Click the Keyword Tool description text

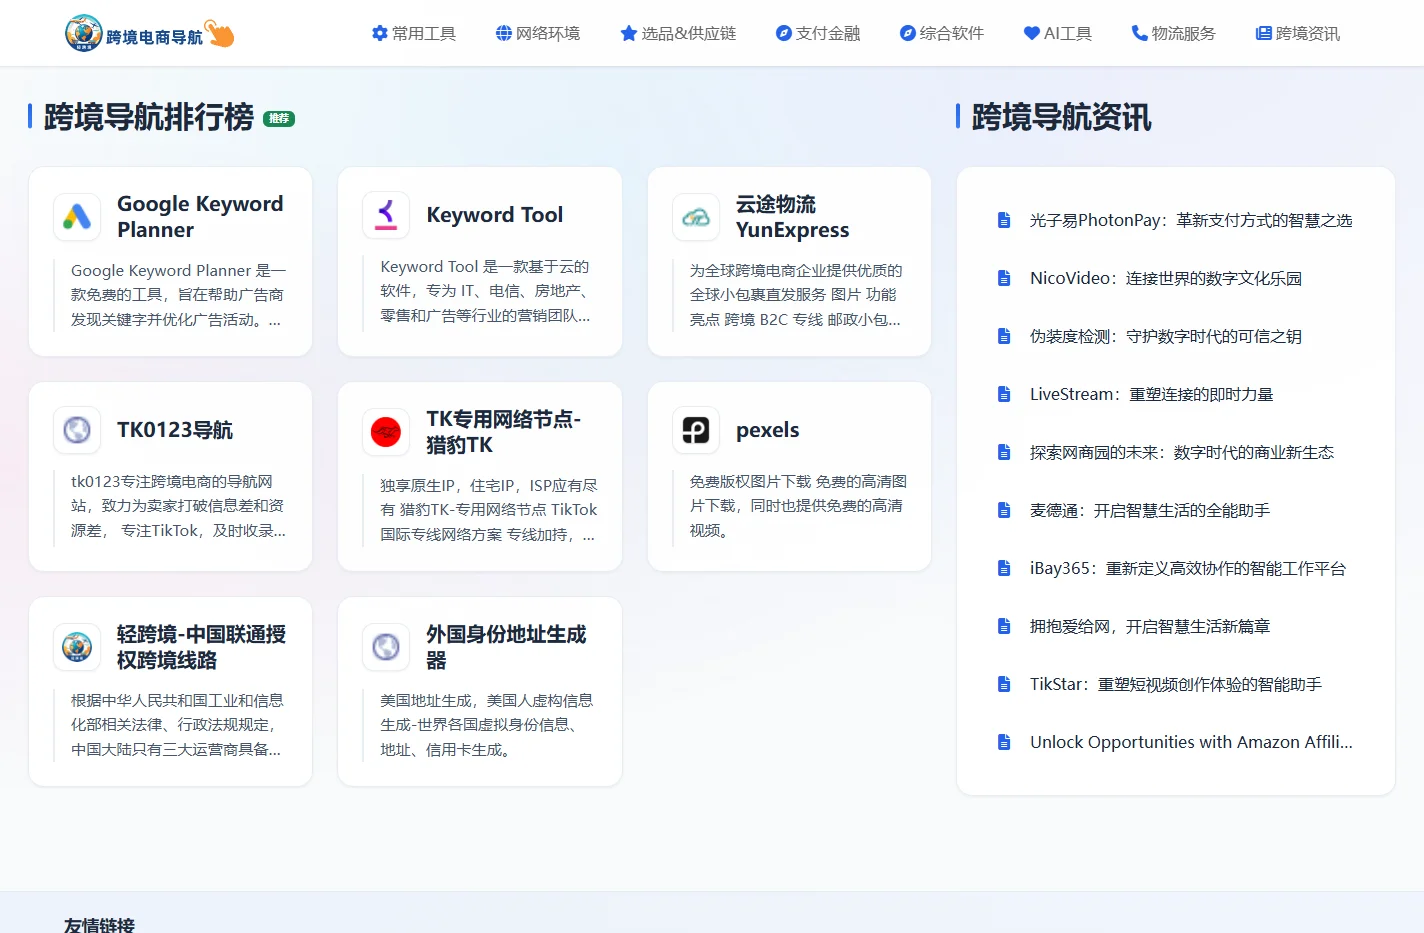point(485,291)
